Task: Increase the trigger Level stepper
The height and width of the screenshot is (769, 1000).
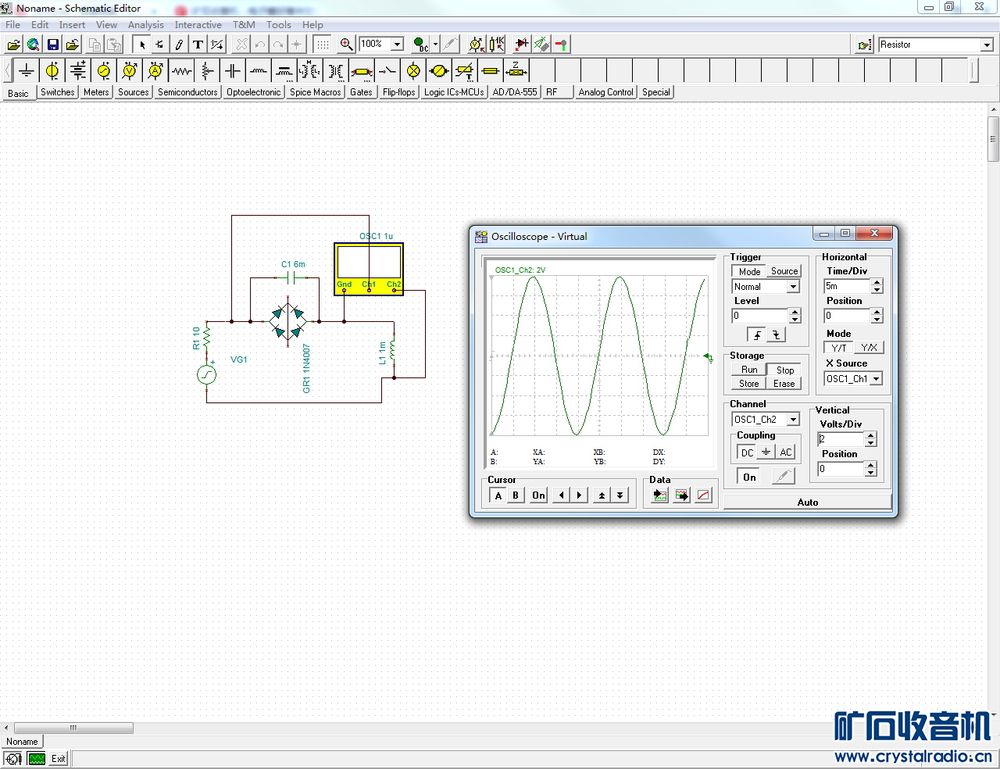Action: (x=794, y=312)
